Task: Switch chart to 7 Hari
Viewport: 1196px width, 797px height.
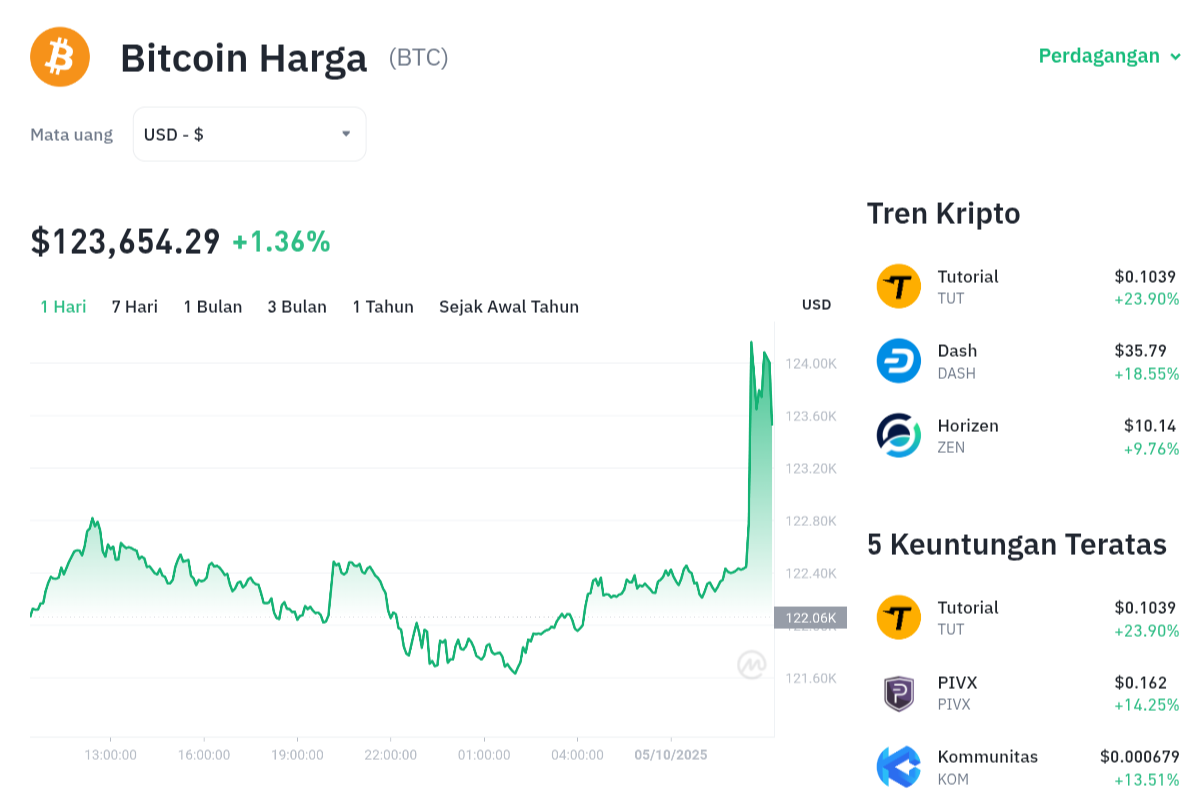Action: (135, 307)
